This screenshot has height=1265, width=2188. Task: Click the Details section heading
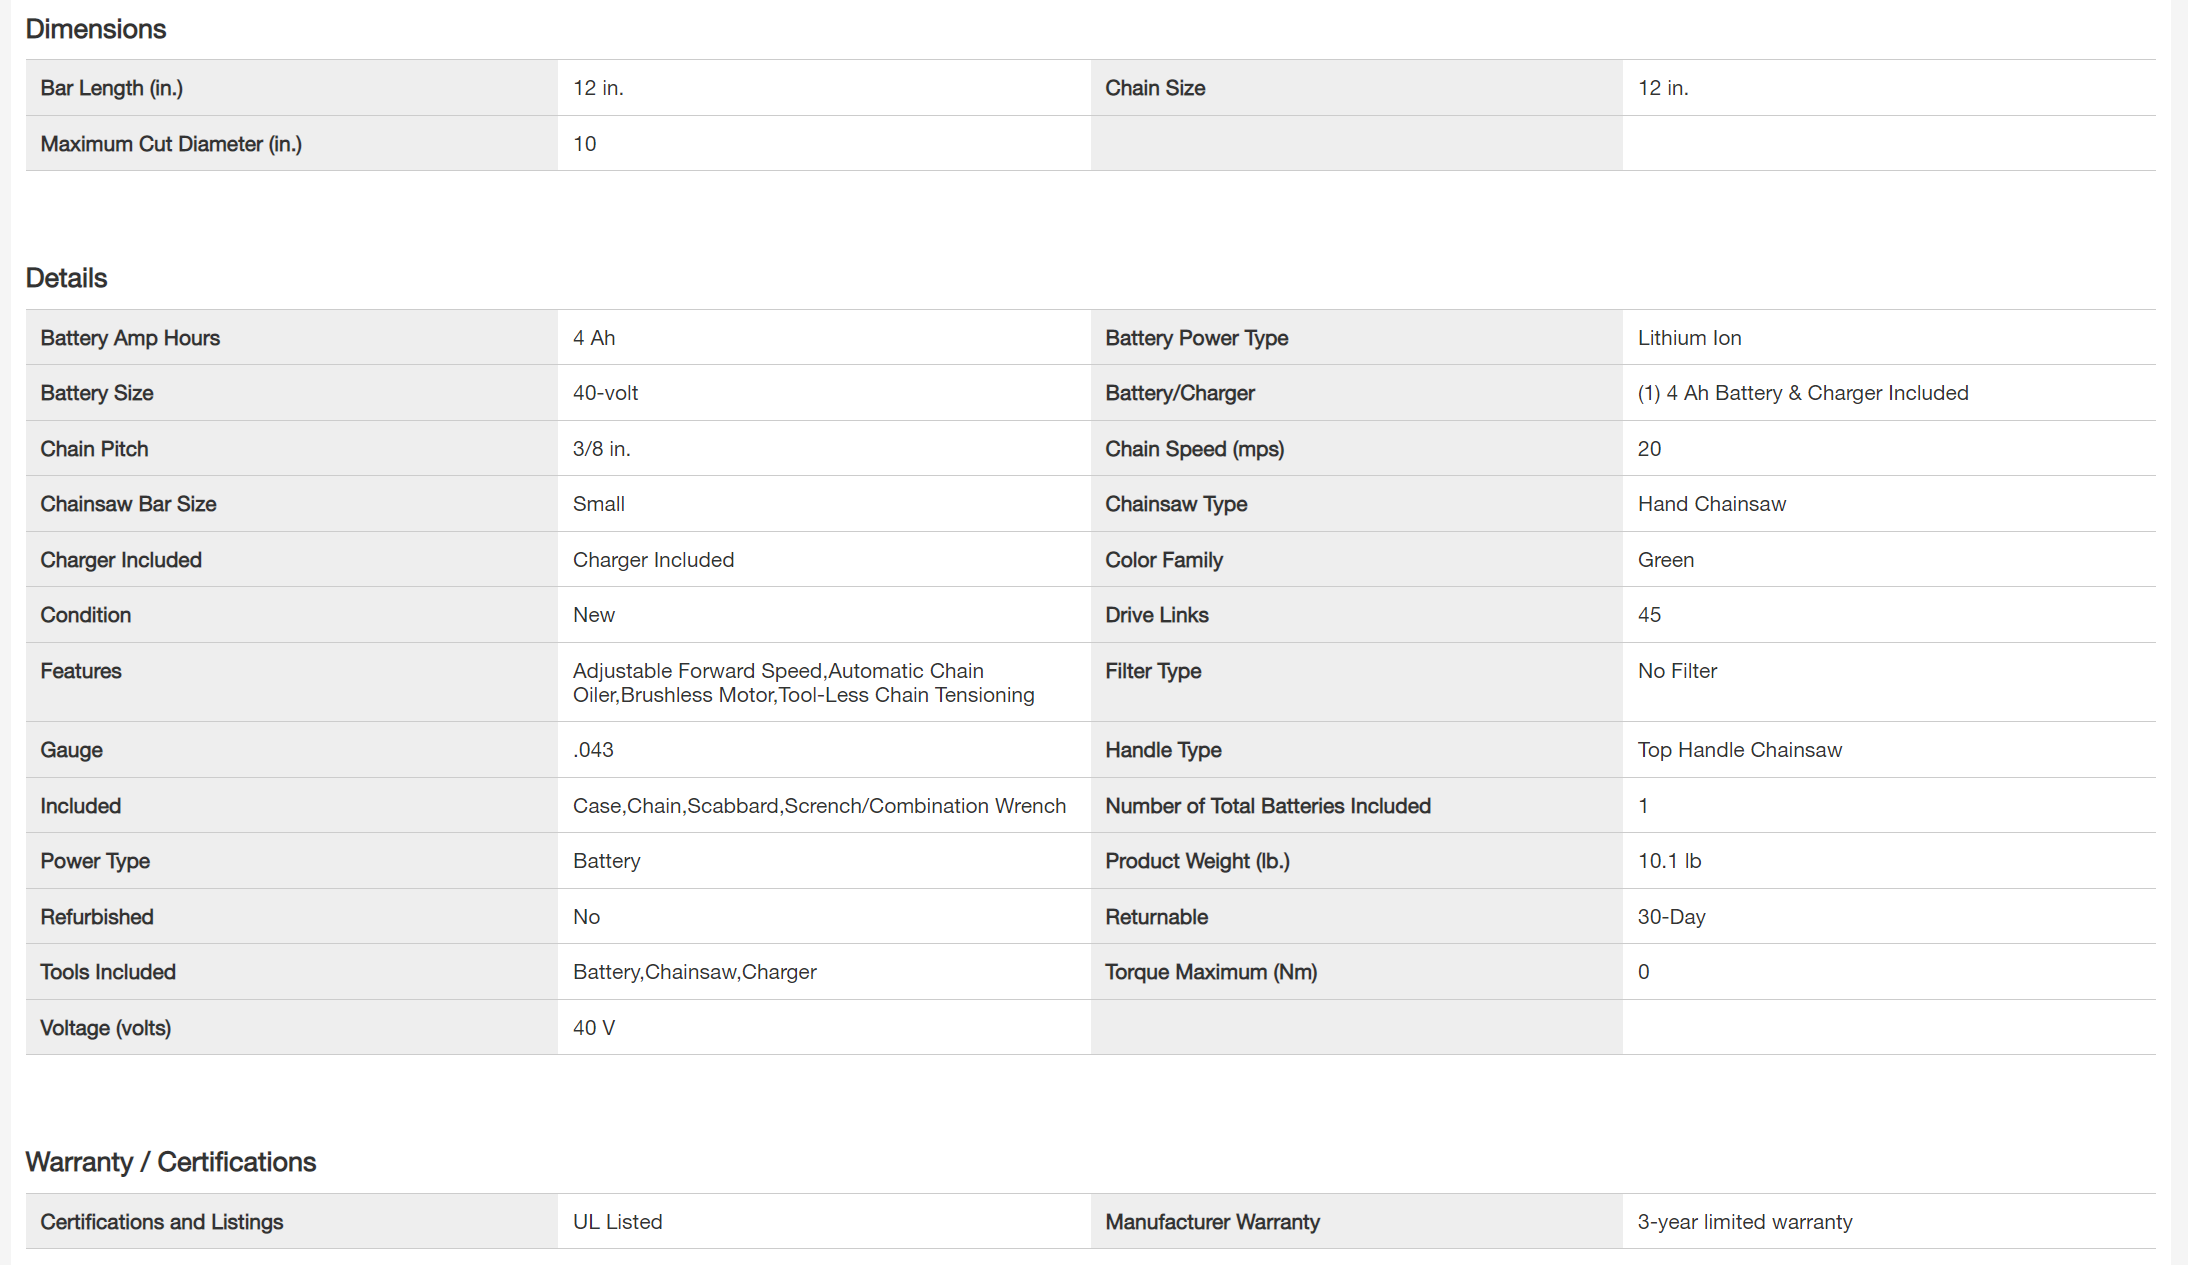click(x=66, y=278)
